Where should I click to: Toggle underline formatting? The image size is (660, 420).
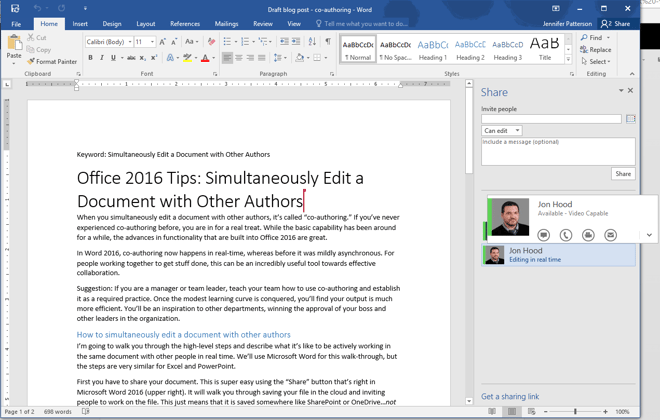pyautogui.click(x=113, y=58)
